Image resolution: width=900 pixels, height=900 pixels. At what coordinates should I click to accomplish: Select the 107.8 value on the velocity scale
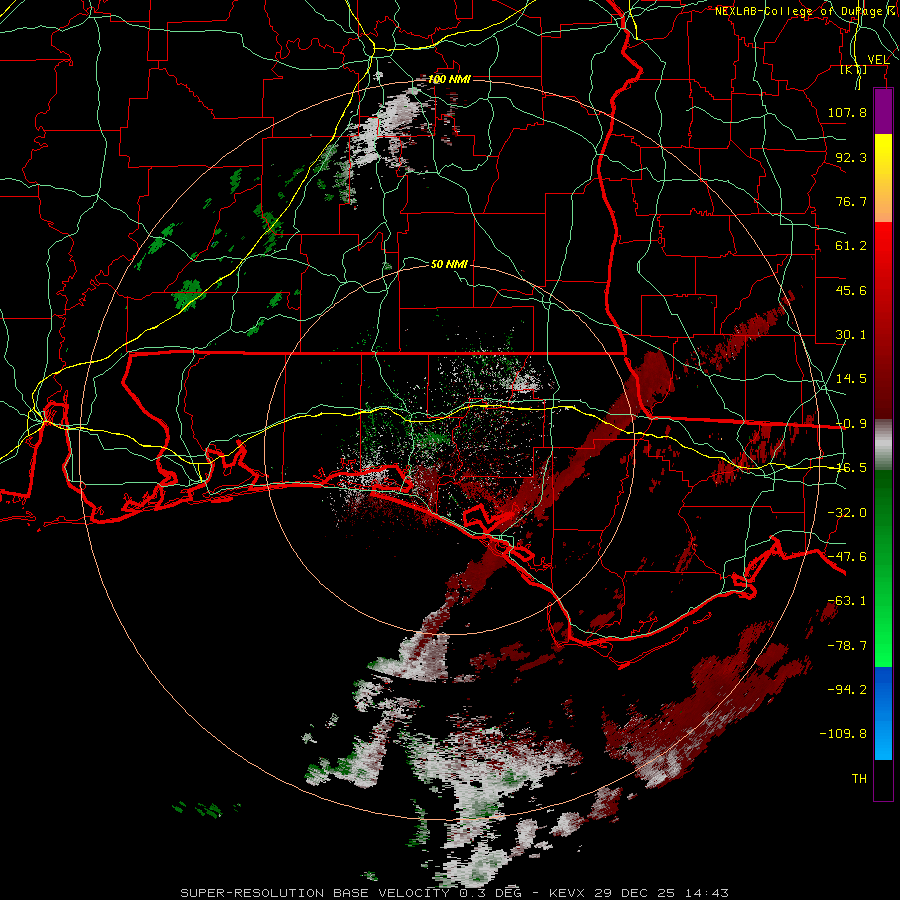847,112
